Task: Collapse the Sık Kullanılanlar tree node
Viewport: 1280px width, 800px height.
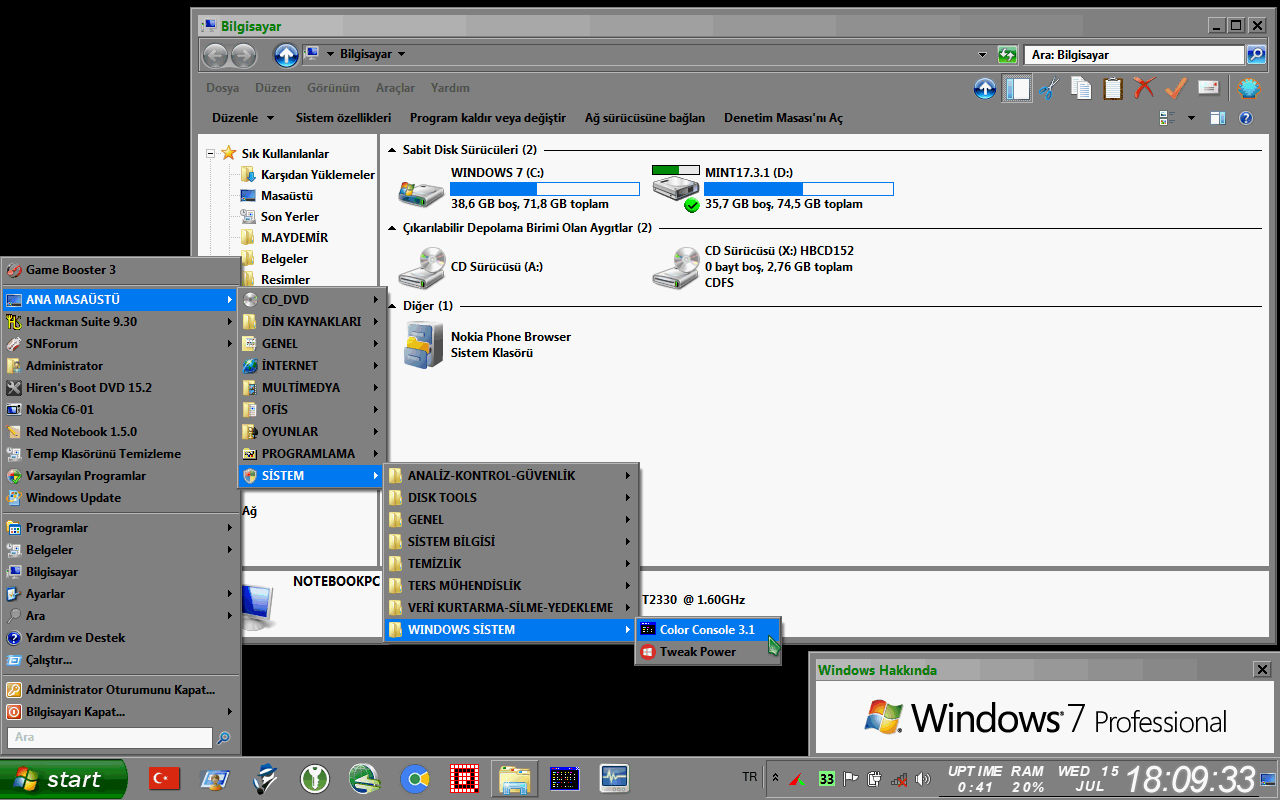Action: pyautogui.click(x=211, y=154)
